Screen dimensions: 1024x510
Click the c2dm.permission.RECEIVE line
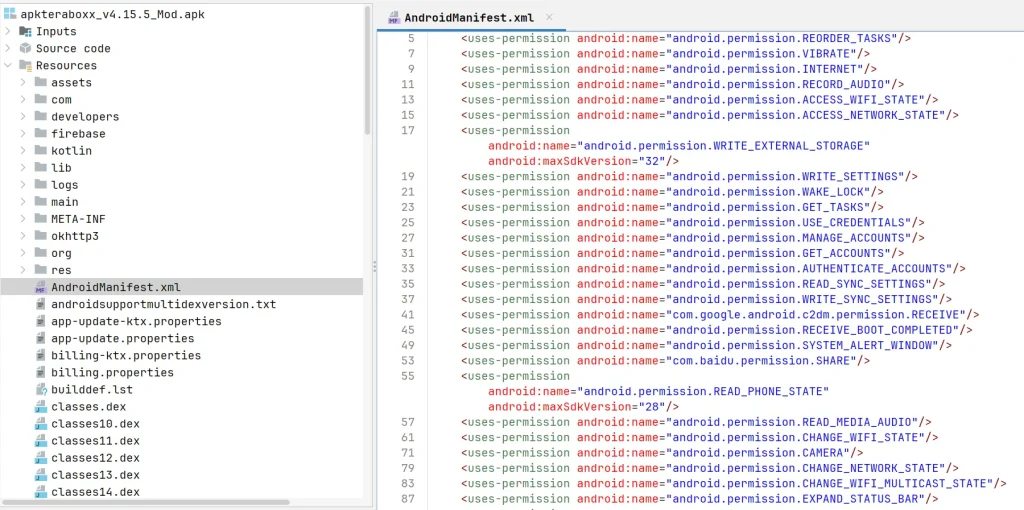720,314
